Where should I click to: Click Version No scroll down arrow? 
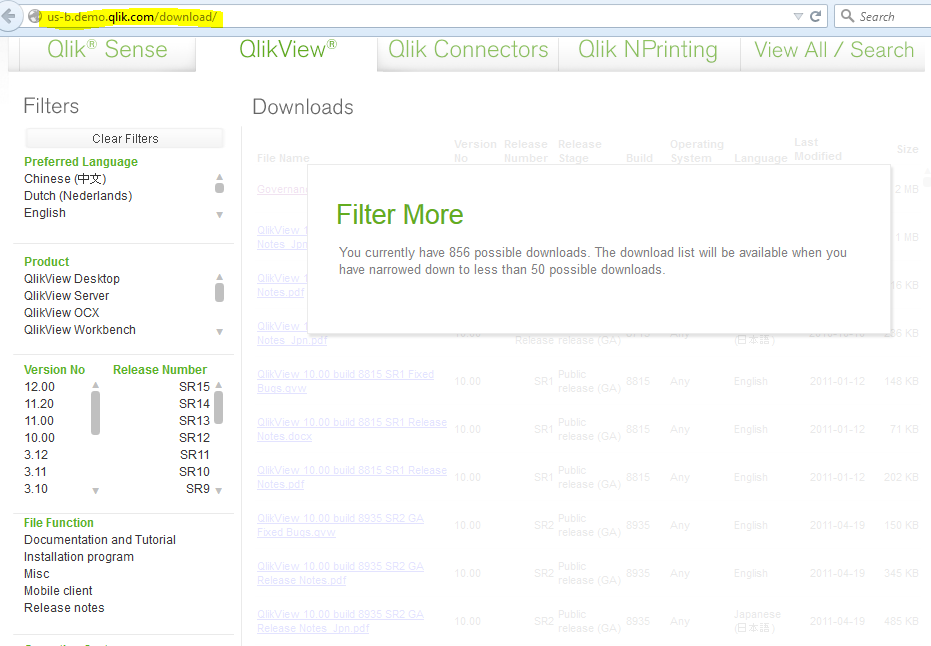(96, 491)
